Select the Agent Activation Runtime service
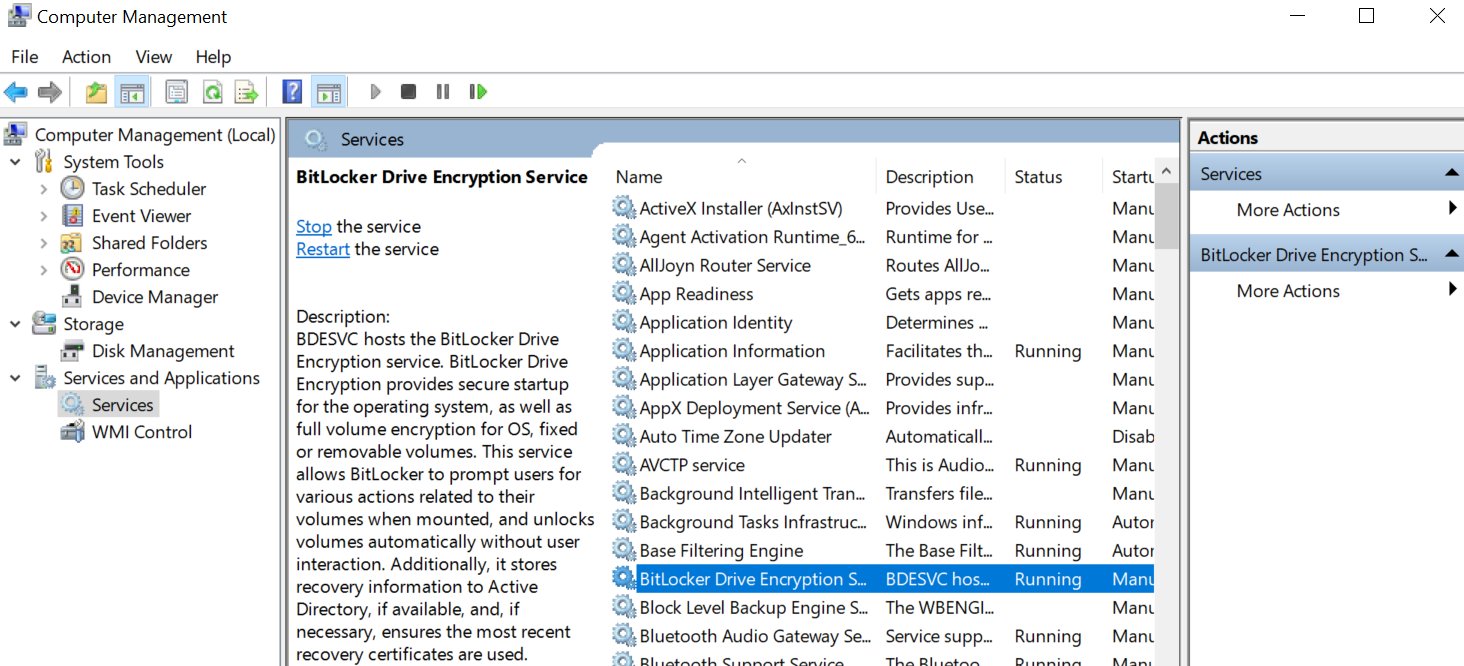Screen dimensions: 1464x666 [x=881, y=237]
